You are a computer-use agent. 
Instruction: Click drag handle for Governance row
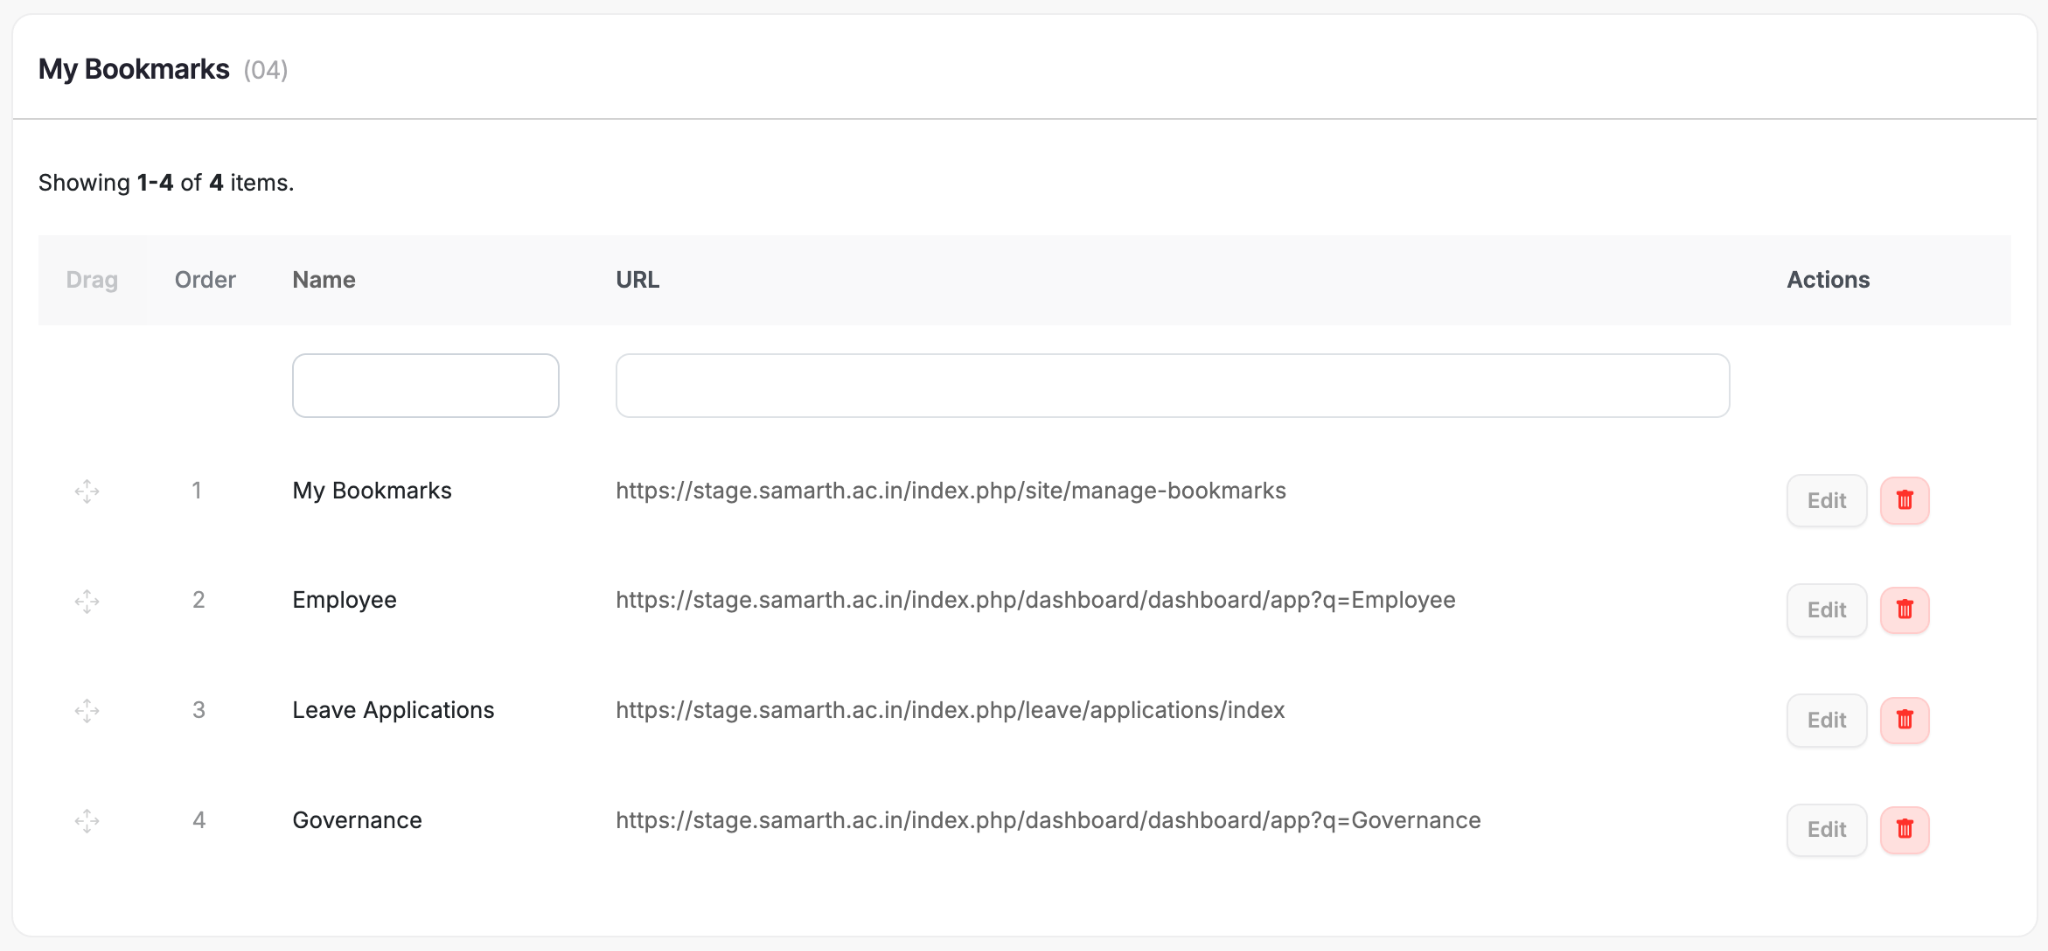87,821
